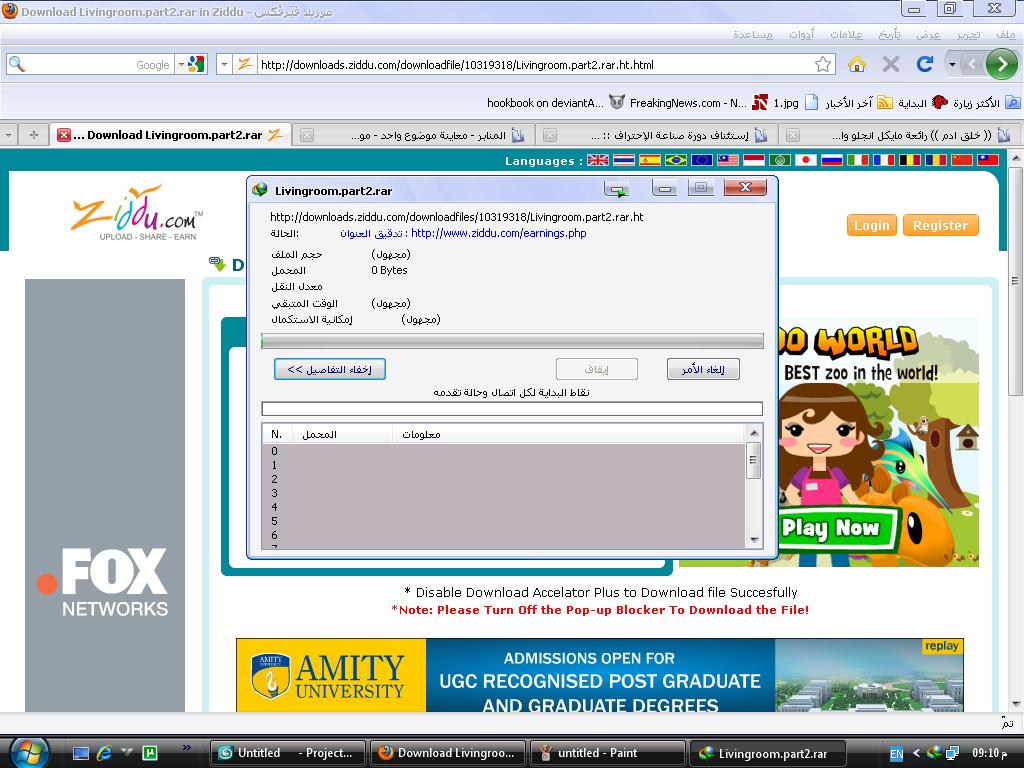Screen dimensions: 1024x768
Task: Select the Spanish flag language
Action: coord(650,160)
